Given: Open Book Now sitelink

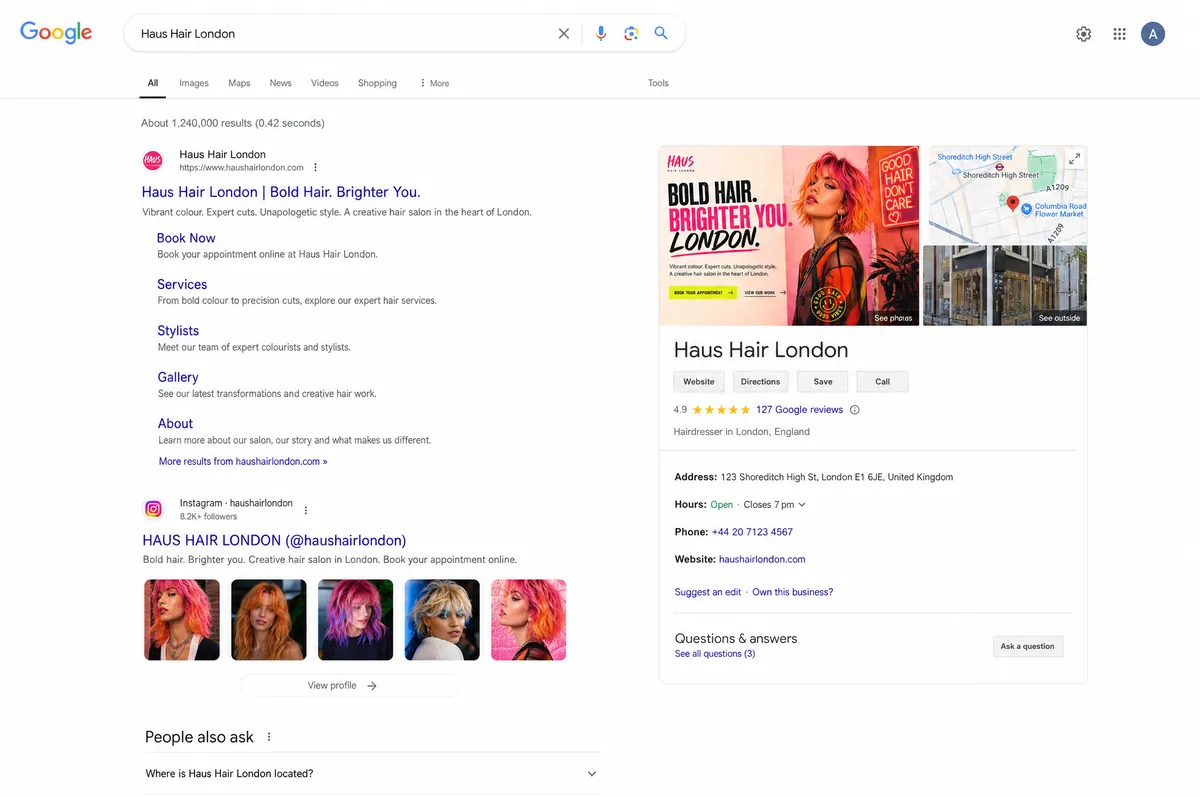Looking at the screenshot, I should click(186, 238).
